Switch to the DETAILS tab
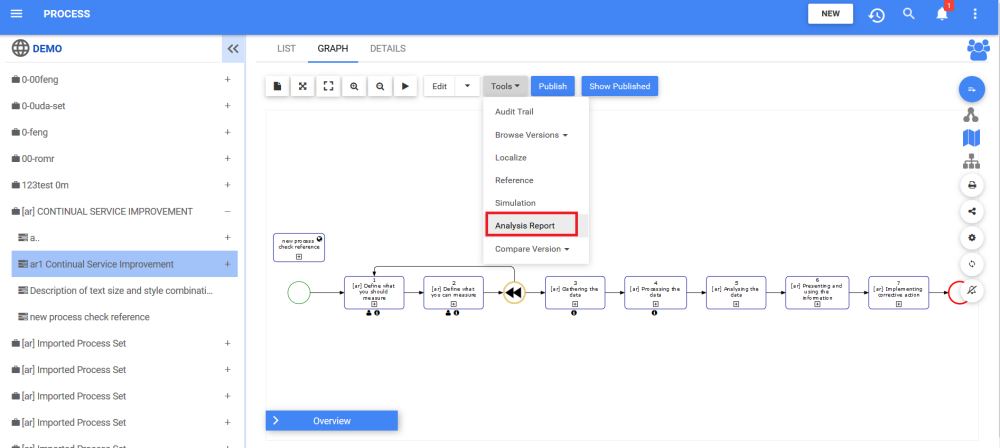The width and height of the screenshot is (1000, 448). pyautogui.click(x=388, y=49)
